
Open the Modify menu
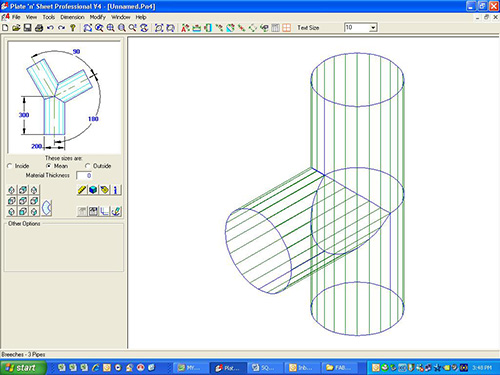(x=98, y=17)
